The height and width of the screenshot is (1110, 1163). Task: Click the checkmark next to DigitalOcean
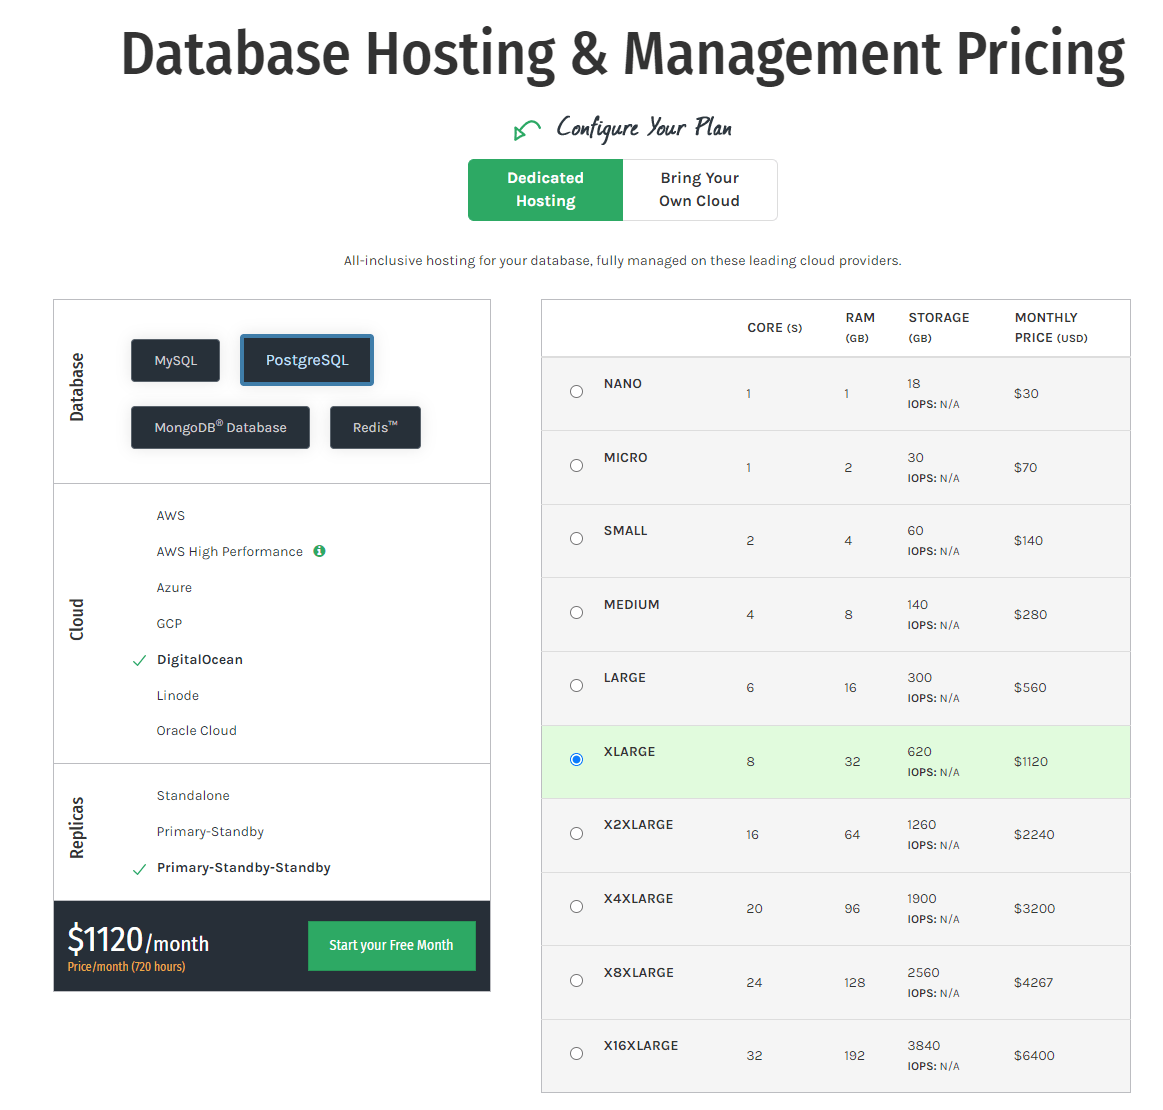(x=138, y=660)
